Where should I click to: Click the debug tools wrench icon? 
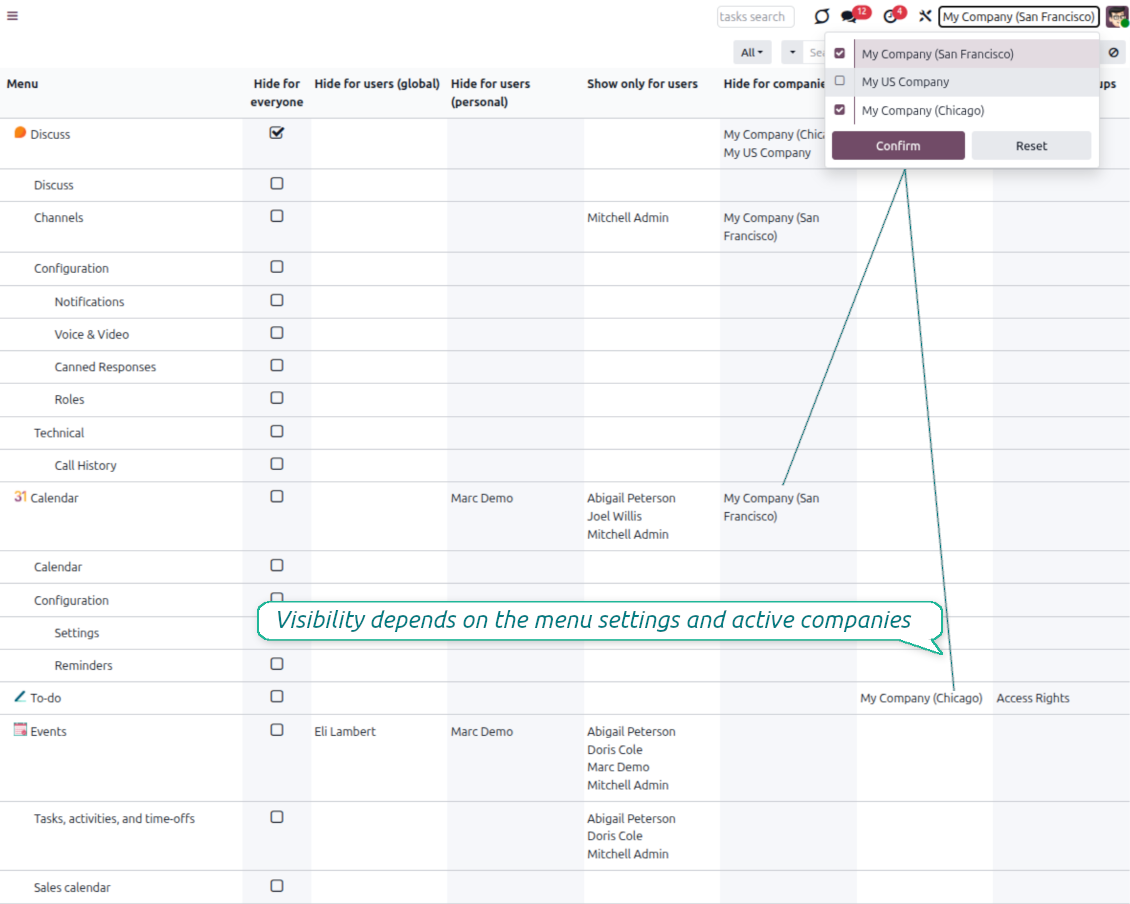pos(925,17)
